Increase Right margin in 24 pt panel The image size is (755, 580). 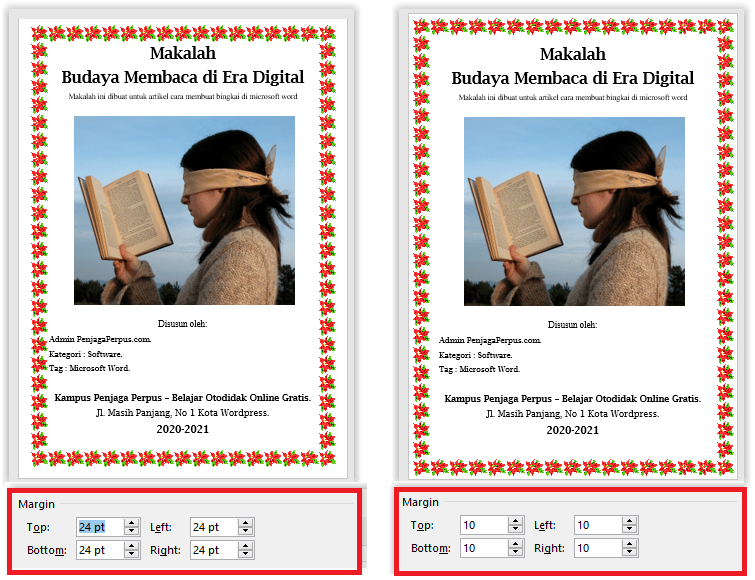pos(246,546)
